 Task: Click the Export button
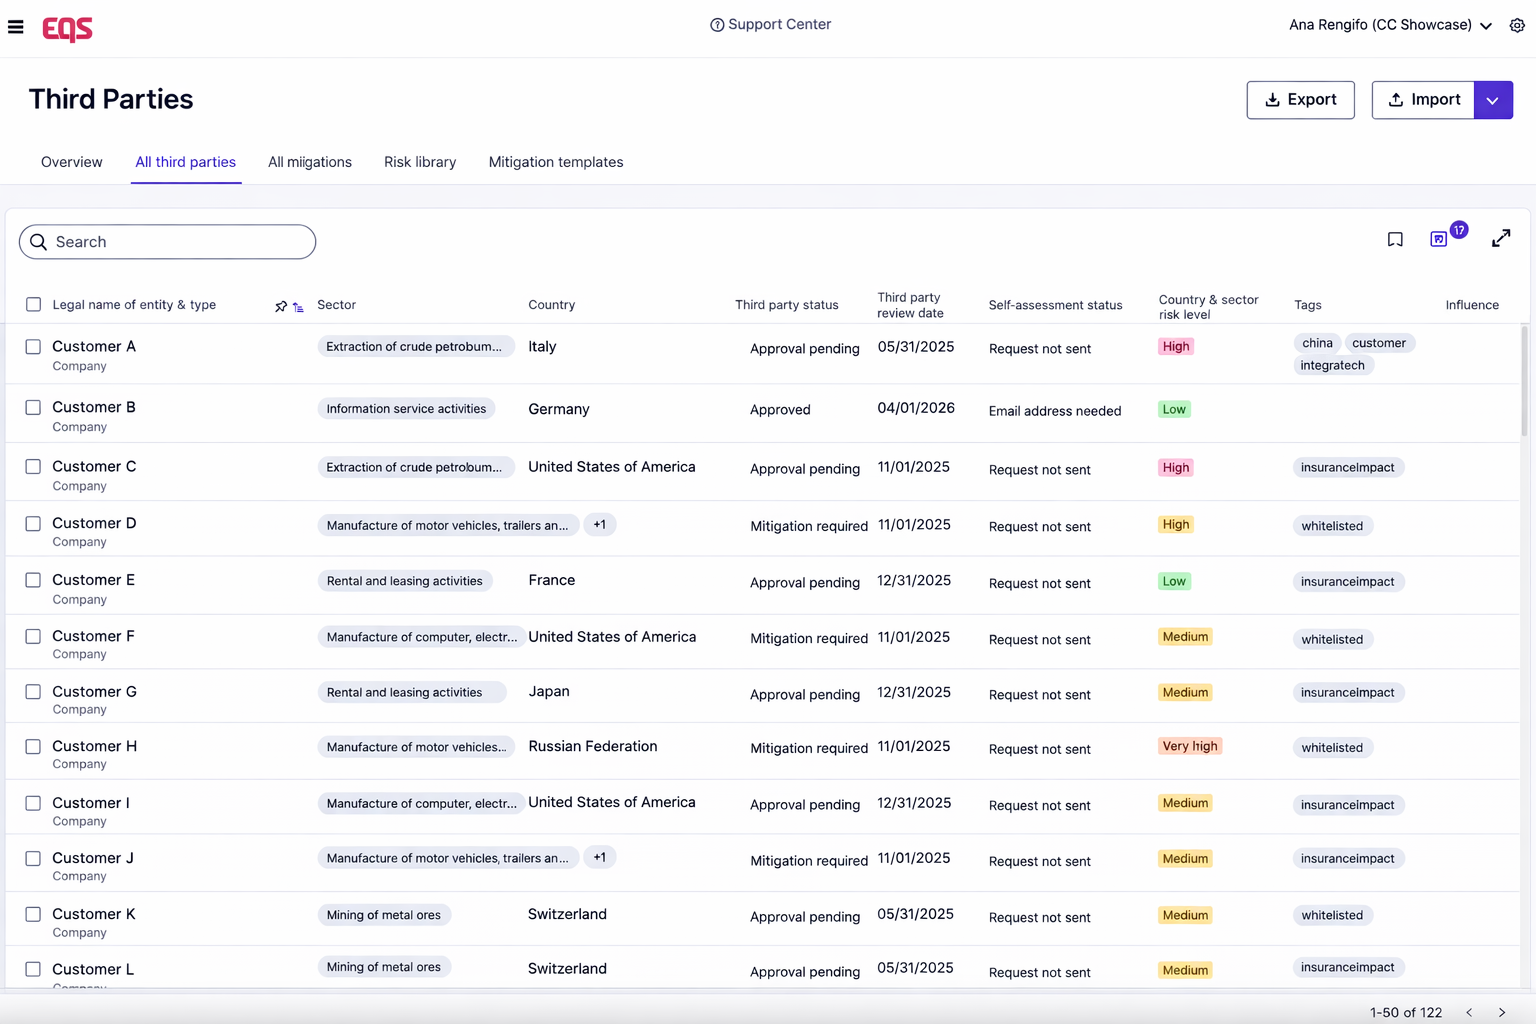[x=1300, y=100]
